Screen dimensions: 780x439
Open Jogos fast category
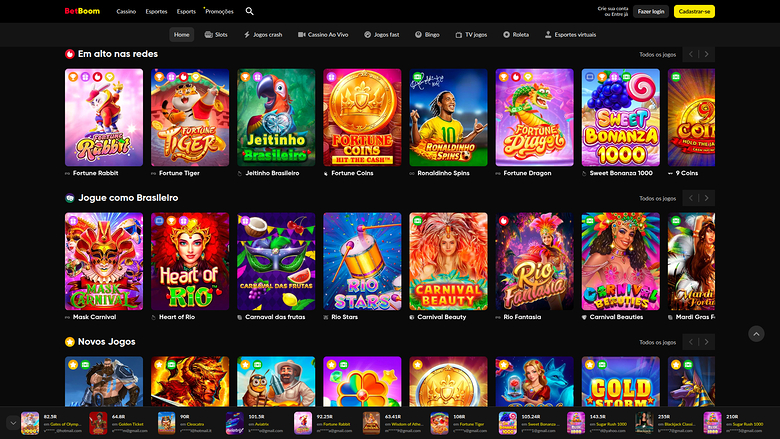(x=382, y=35)
